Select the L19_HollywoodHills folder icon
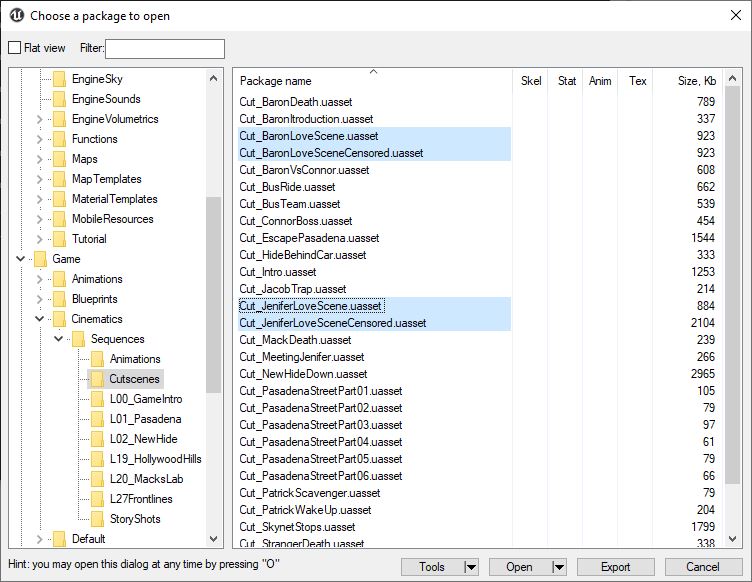 tap(97, 459)
